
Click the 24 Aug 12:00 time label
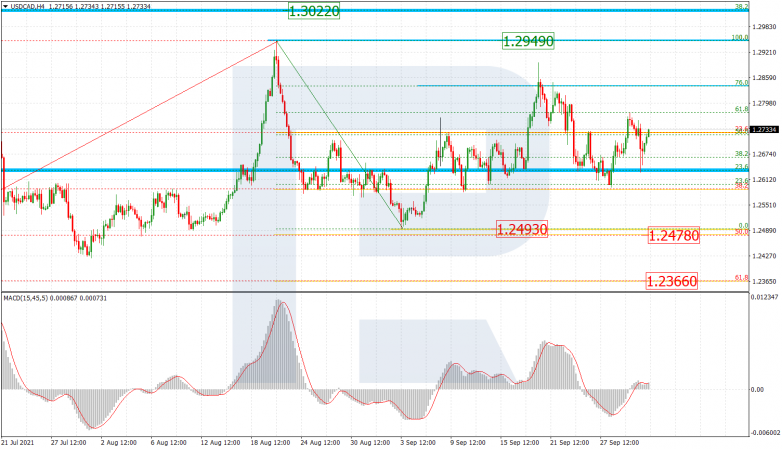319,443
